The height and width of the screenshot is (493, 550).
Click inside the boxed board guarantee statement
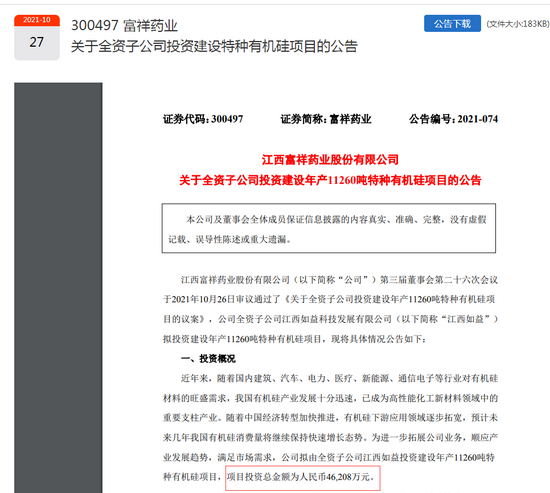329,228
